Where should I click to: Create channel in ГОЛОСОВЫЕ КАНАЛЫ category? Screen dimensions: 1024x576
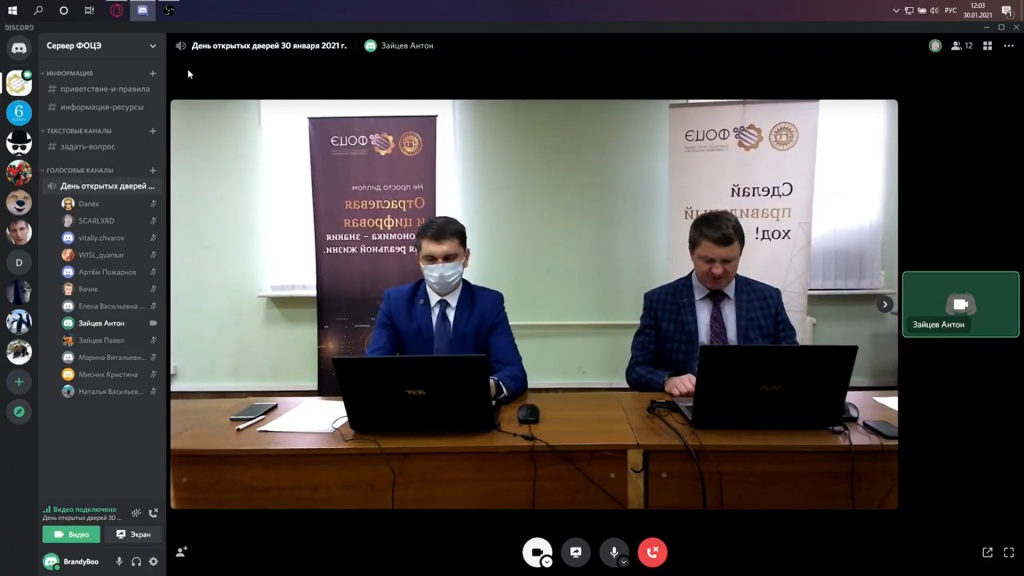[153, 170]
